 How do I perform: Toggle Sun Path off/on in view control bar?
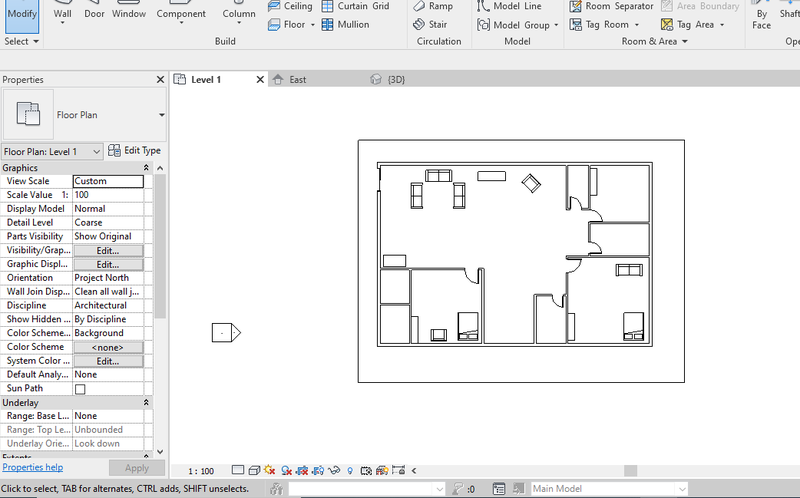tap(270, 470)
